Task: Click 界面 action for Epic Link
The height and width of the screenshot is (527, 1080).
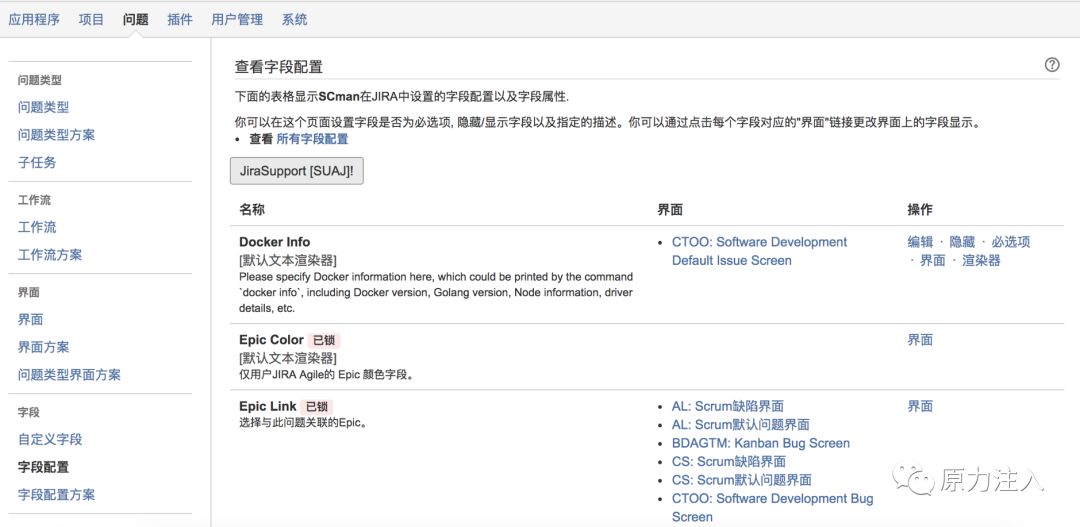Action: pos(920,406)
